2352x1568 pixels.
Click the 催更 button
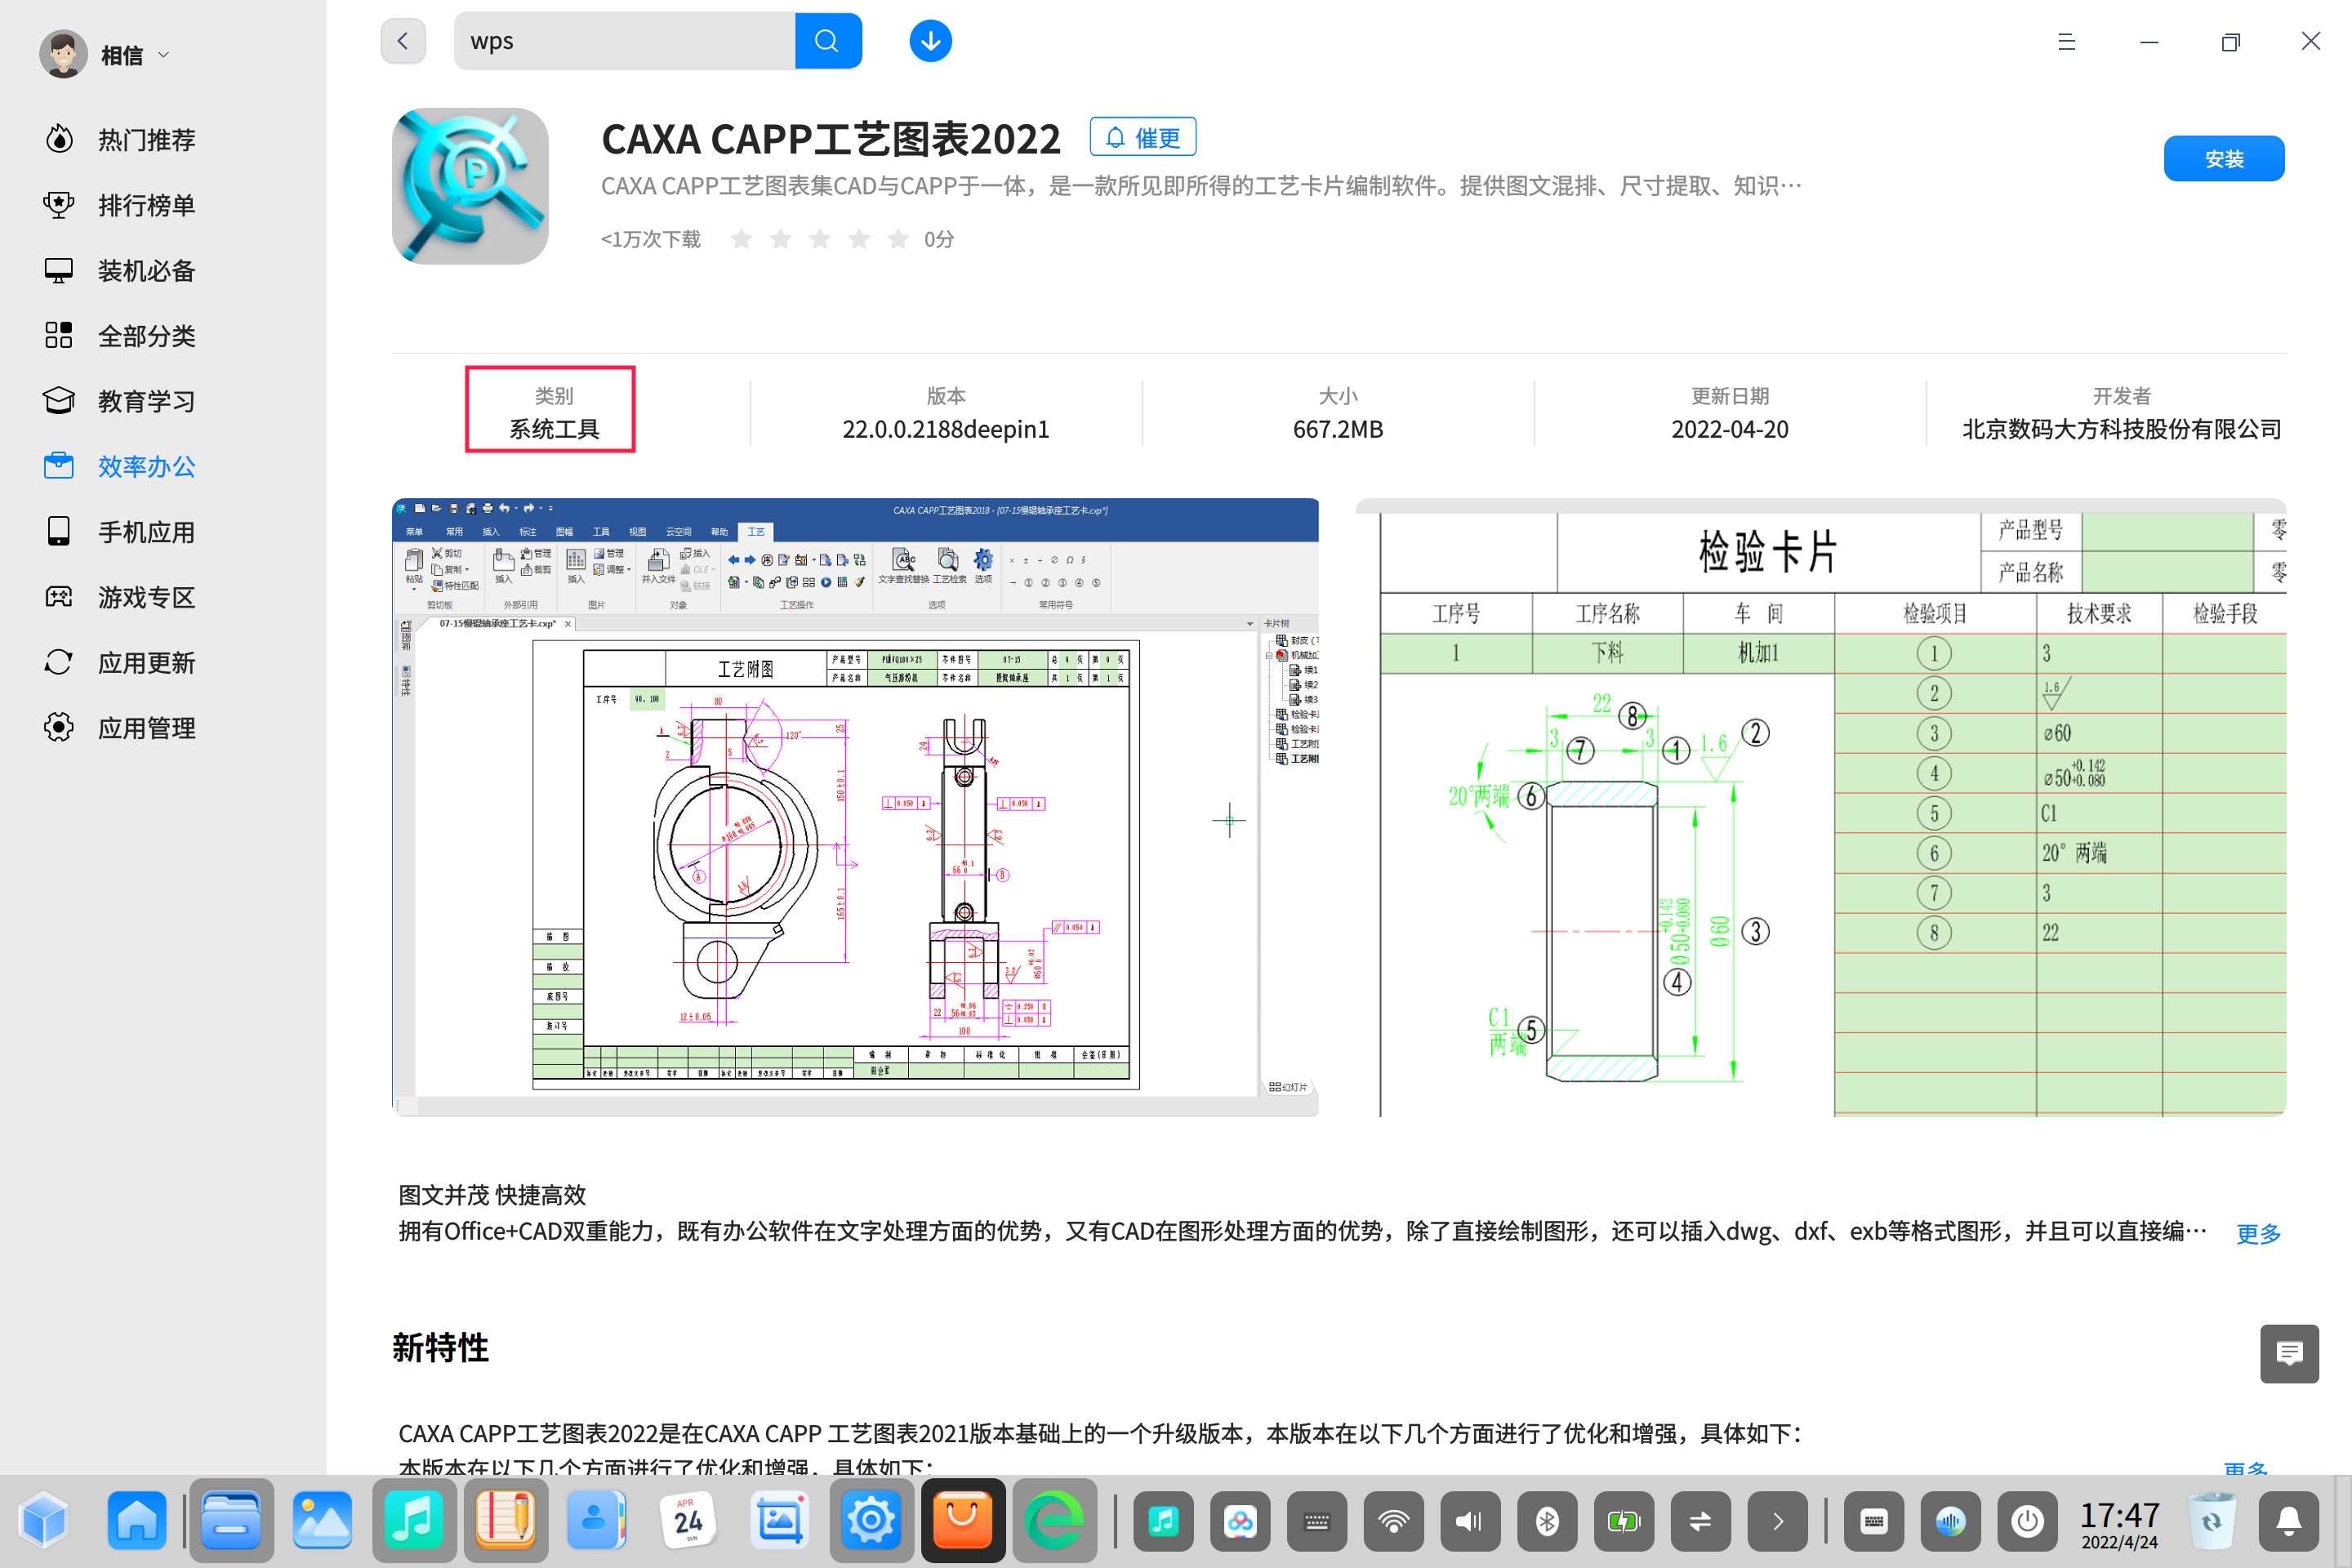[1142, 136]
